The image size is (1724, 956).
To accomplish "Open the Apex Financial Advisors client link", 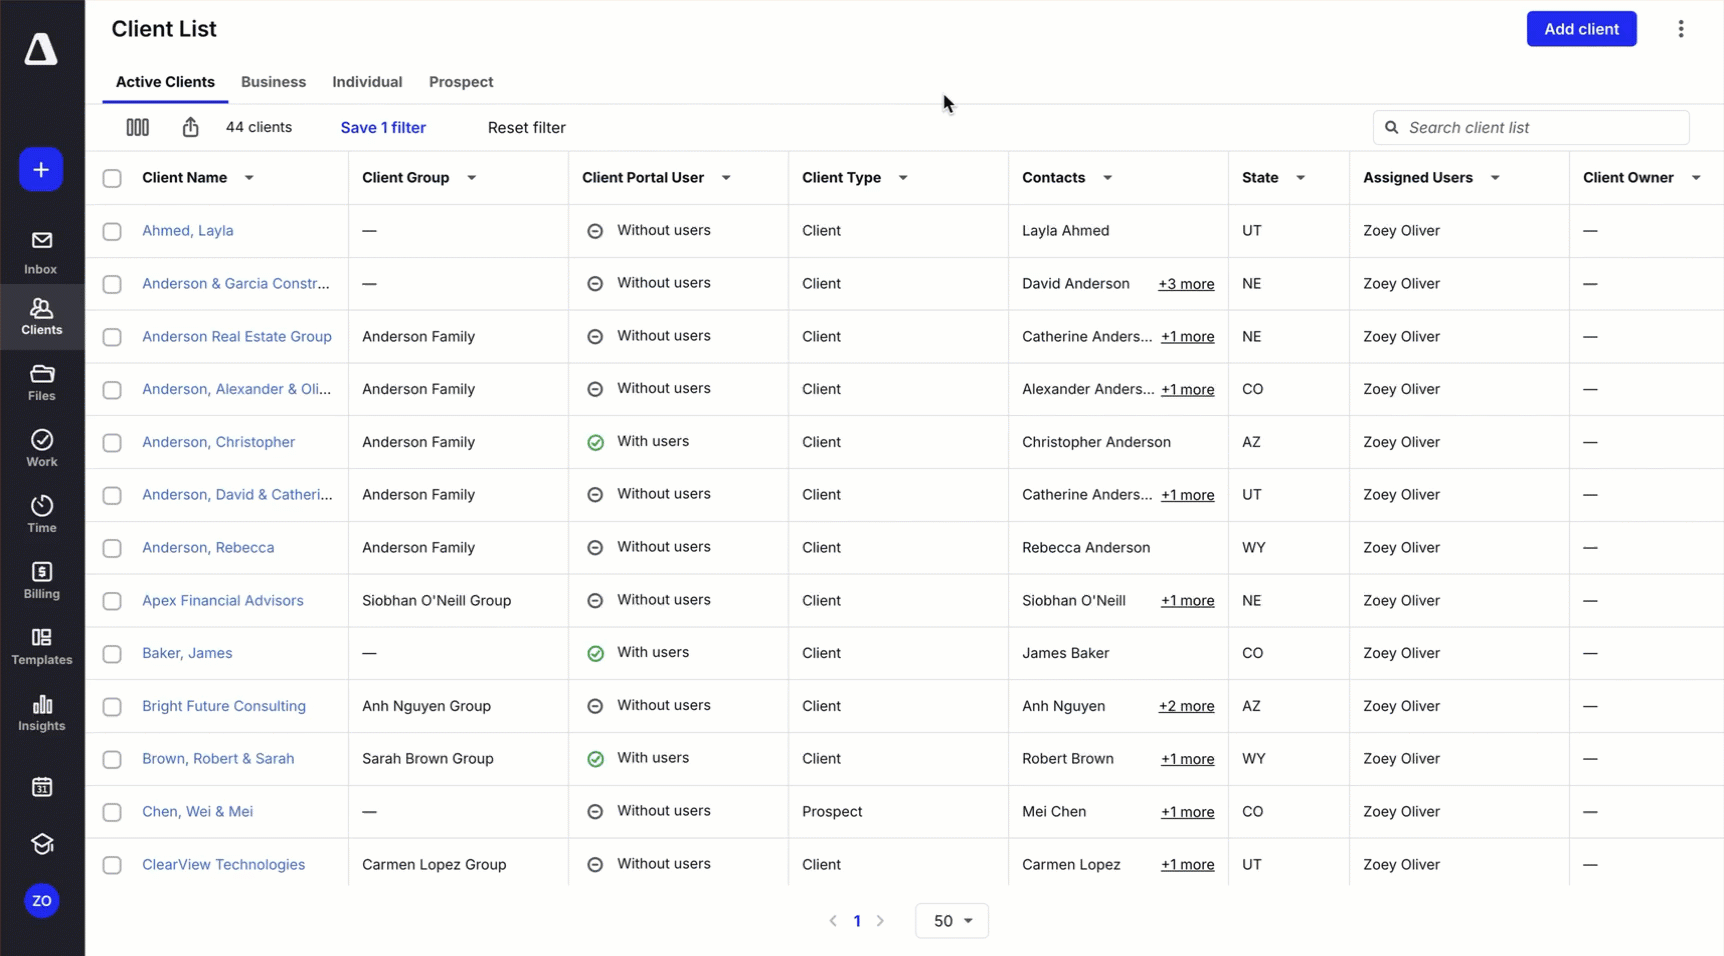I will 222,600.
